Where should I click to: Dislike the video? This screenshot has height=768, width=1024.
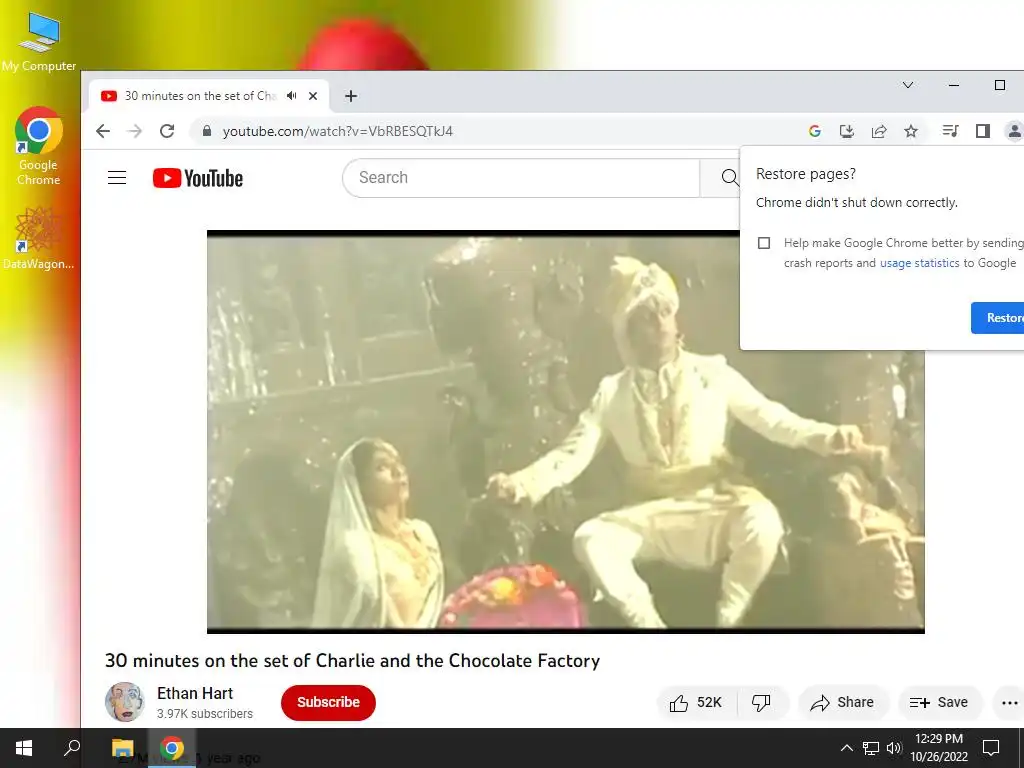pos(761,703)
